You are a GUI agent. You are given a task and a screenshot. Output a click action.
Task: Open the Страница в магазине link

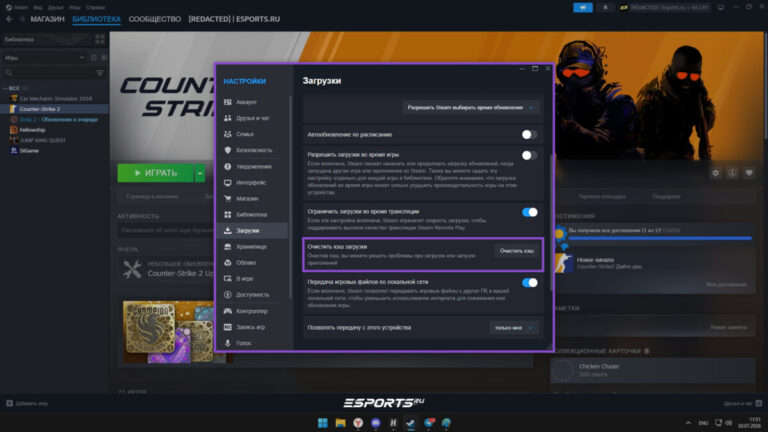(152, 196)
